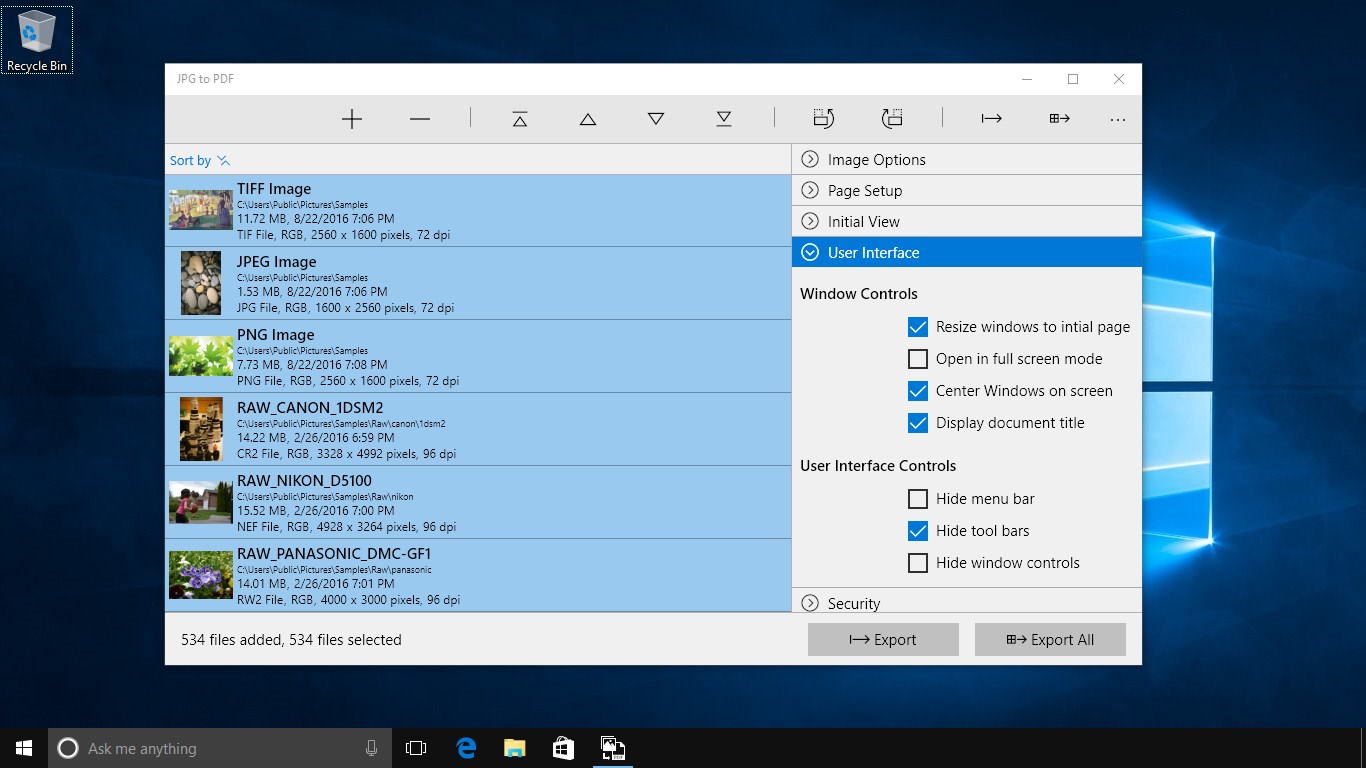The height and width of the screenshot is (768, 1366).
Task: Select the RAW_NIKON_D5100 thumbnail
Action: point(200,502)
